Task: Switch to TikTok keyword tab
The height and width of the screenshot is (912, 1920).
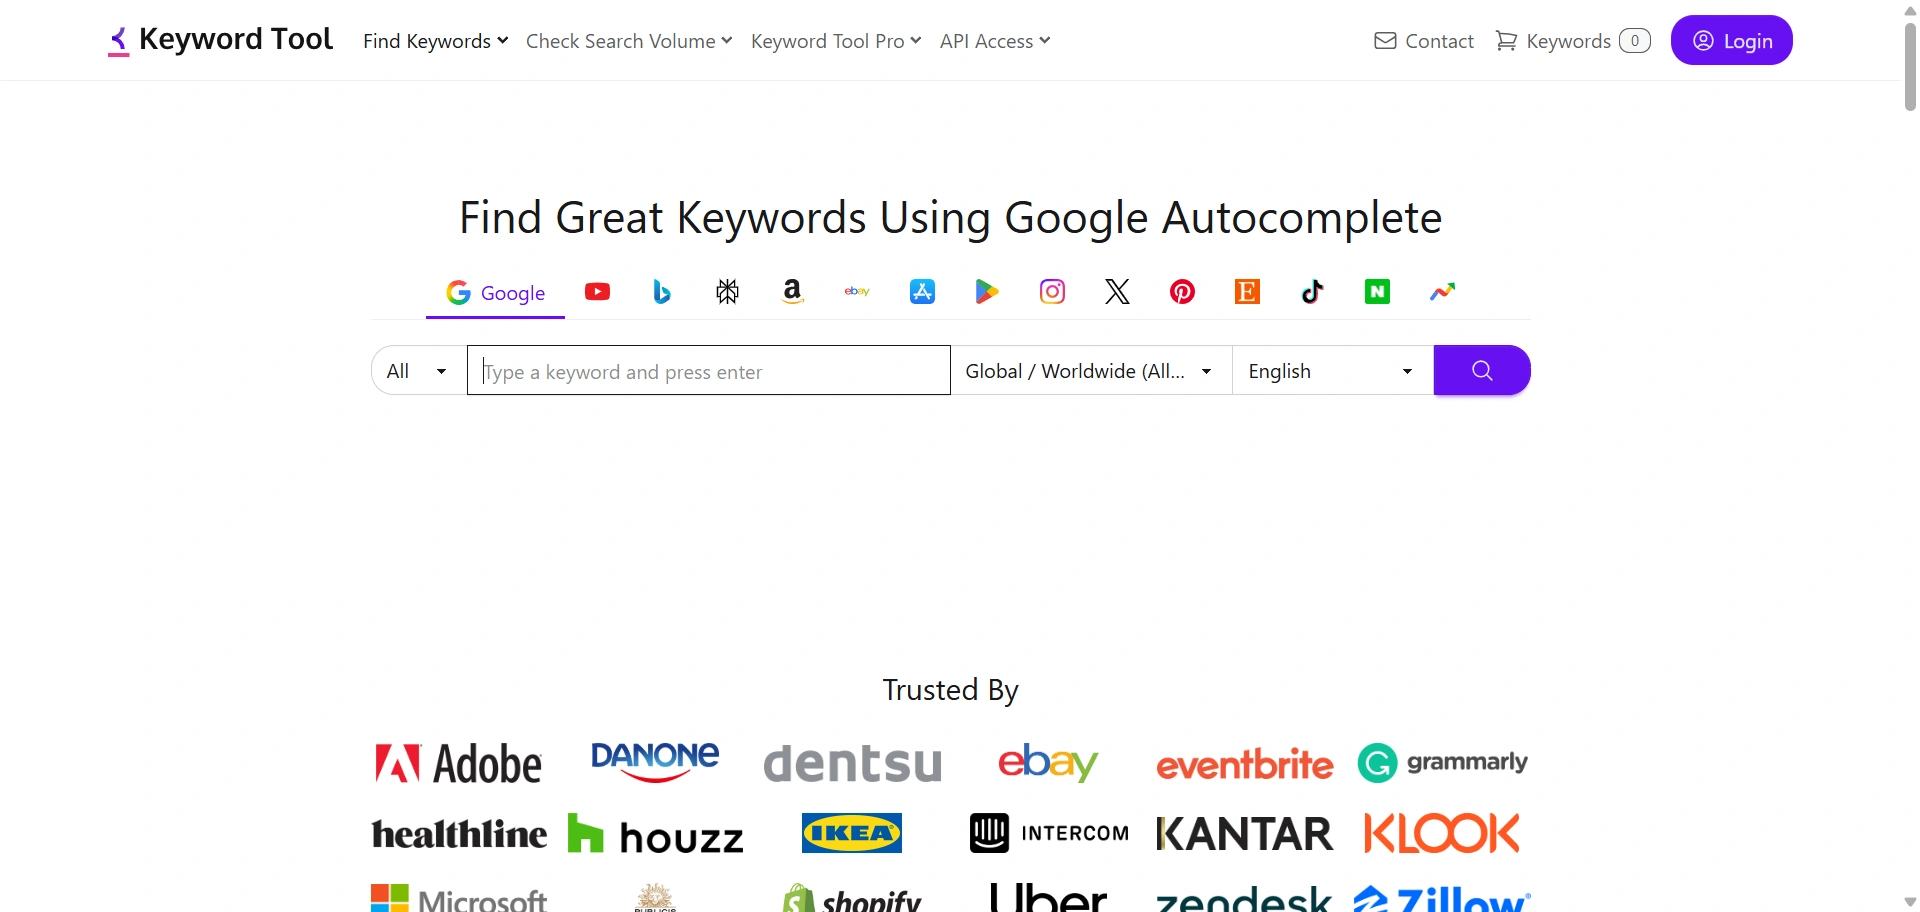Action: tap(1312, 292)
